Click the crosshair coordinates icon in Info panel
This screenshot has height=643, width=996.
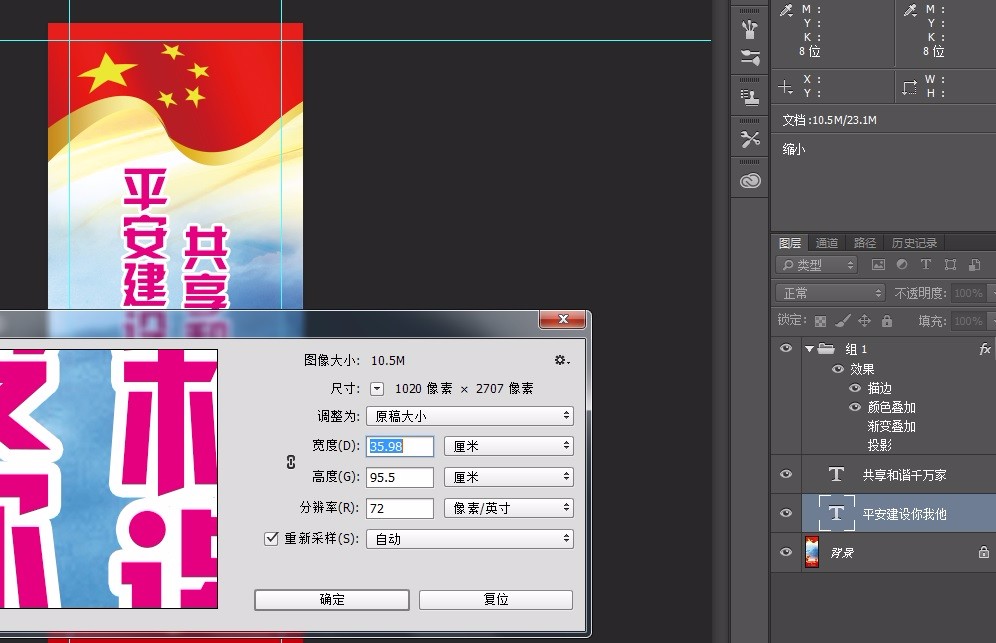pyautogui.click(x=785, y=86)
